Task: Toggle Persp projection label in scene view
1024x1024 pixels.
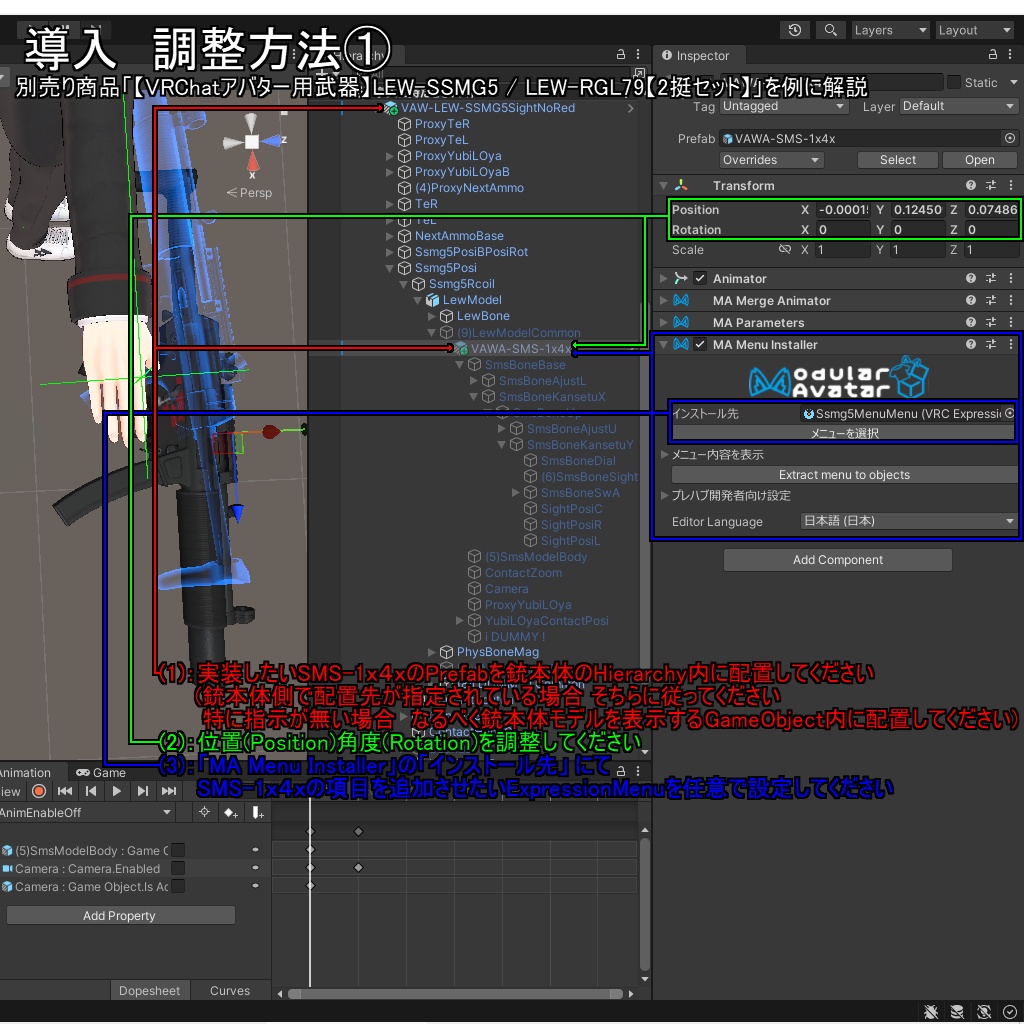Action: tap(249, 193)
